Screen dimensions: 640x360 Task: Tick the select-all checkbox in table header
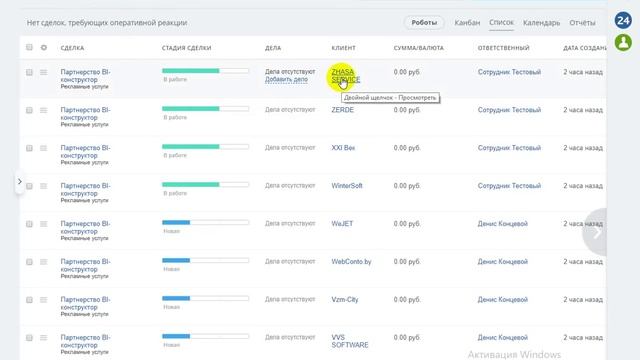[29, 47]
